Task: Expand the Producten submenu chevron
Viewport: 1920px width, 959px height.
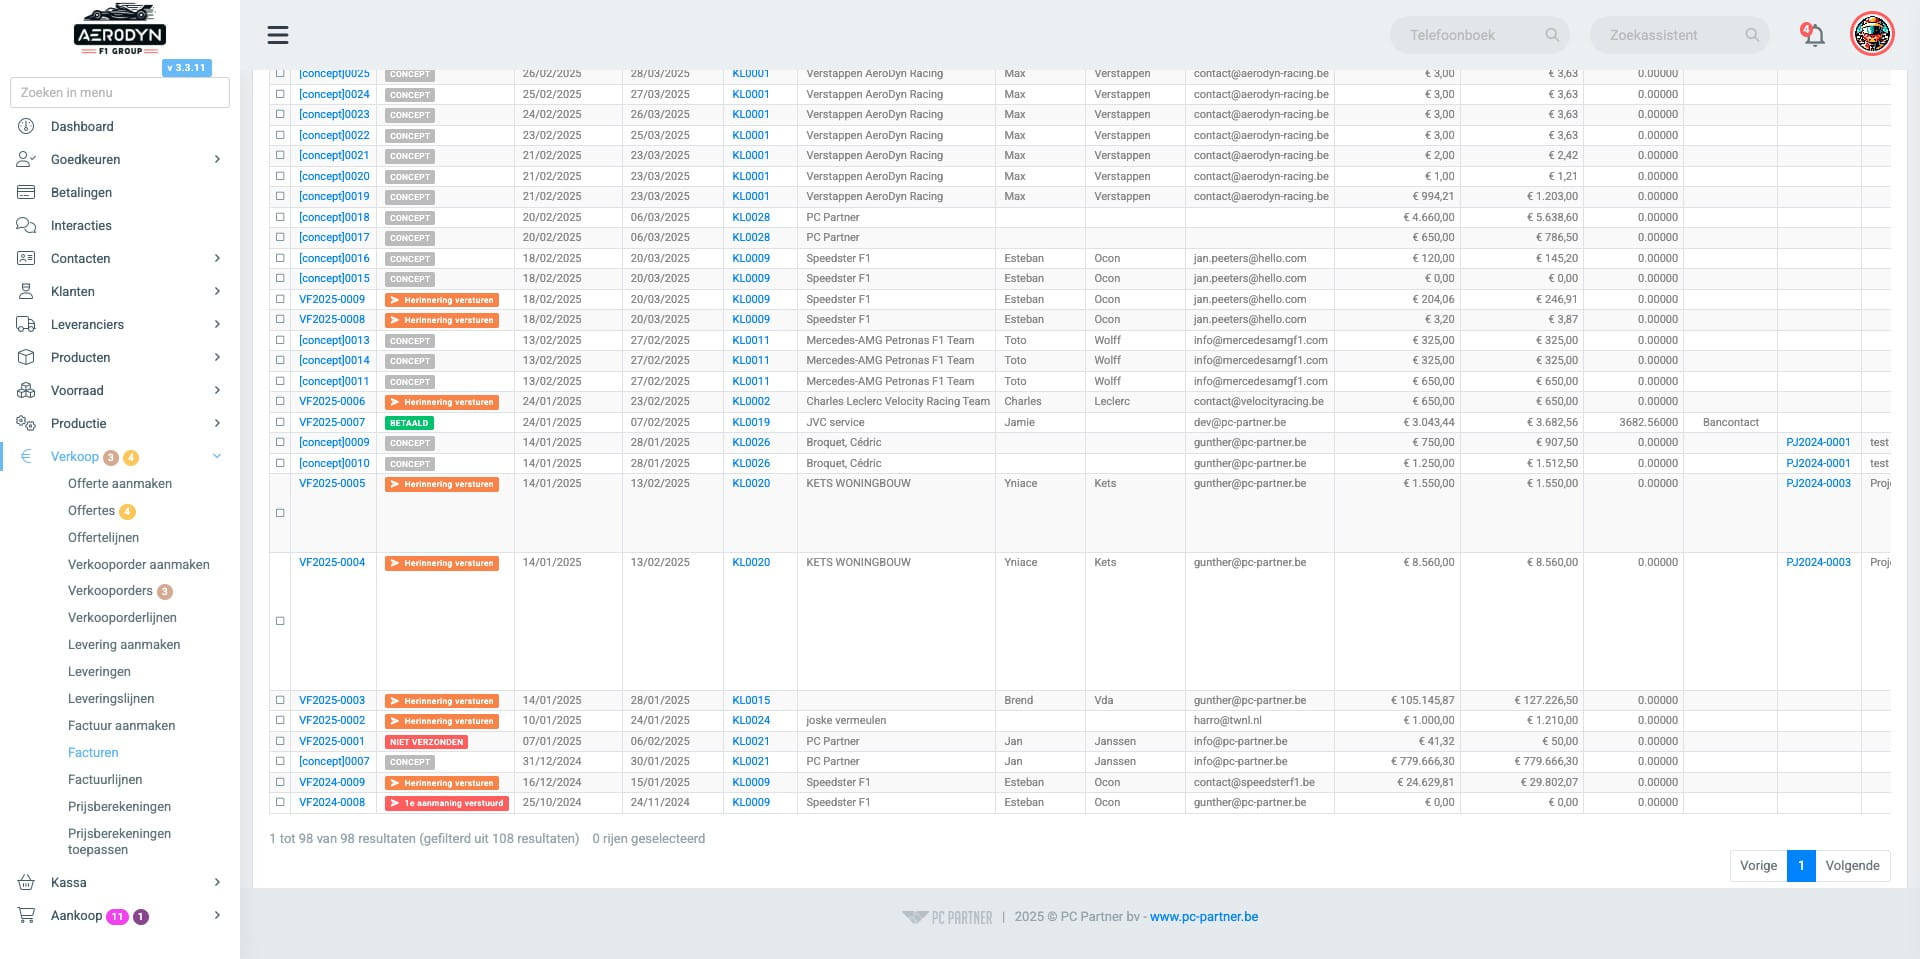Action: (217, 358)
